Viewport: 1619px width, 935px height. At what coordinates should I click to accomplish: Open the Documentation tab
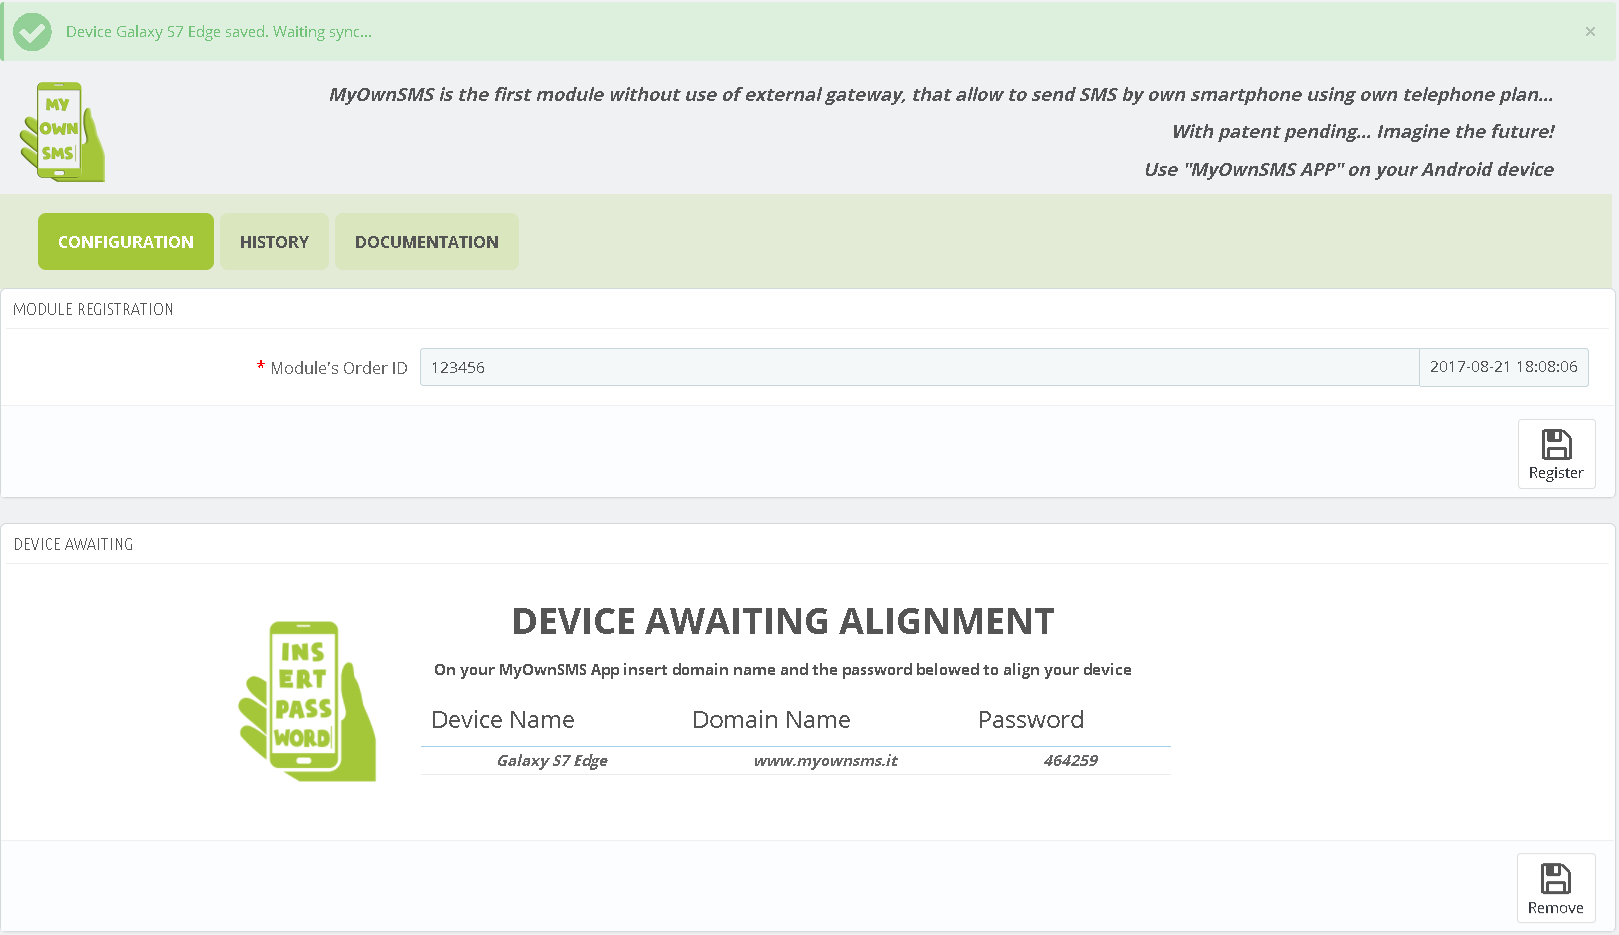tap(426, 242)
